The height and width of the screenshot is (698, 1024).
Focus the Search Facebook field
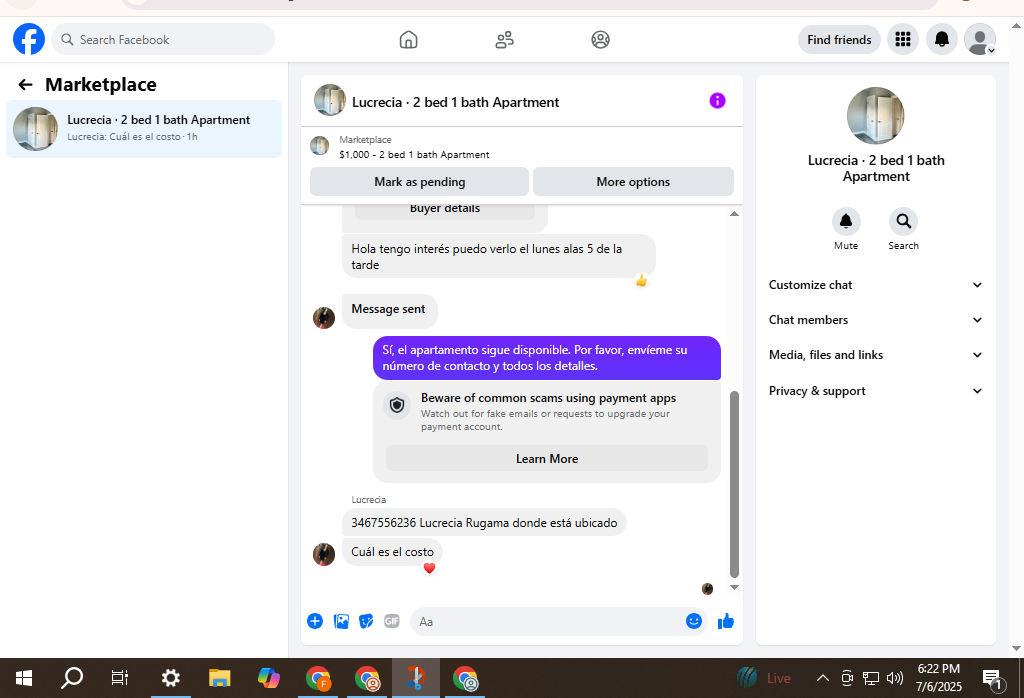click(x=163, y=40)
